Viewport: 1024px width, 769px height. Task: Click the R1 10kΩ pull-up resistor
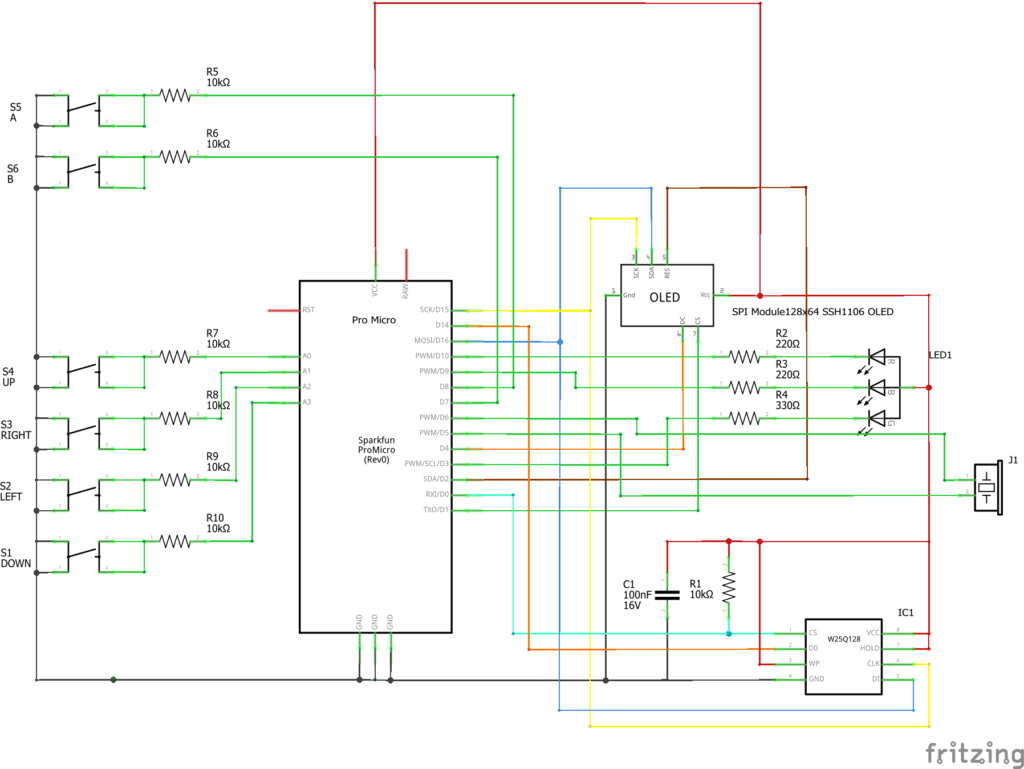(x=729, y=587)
